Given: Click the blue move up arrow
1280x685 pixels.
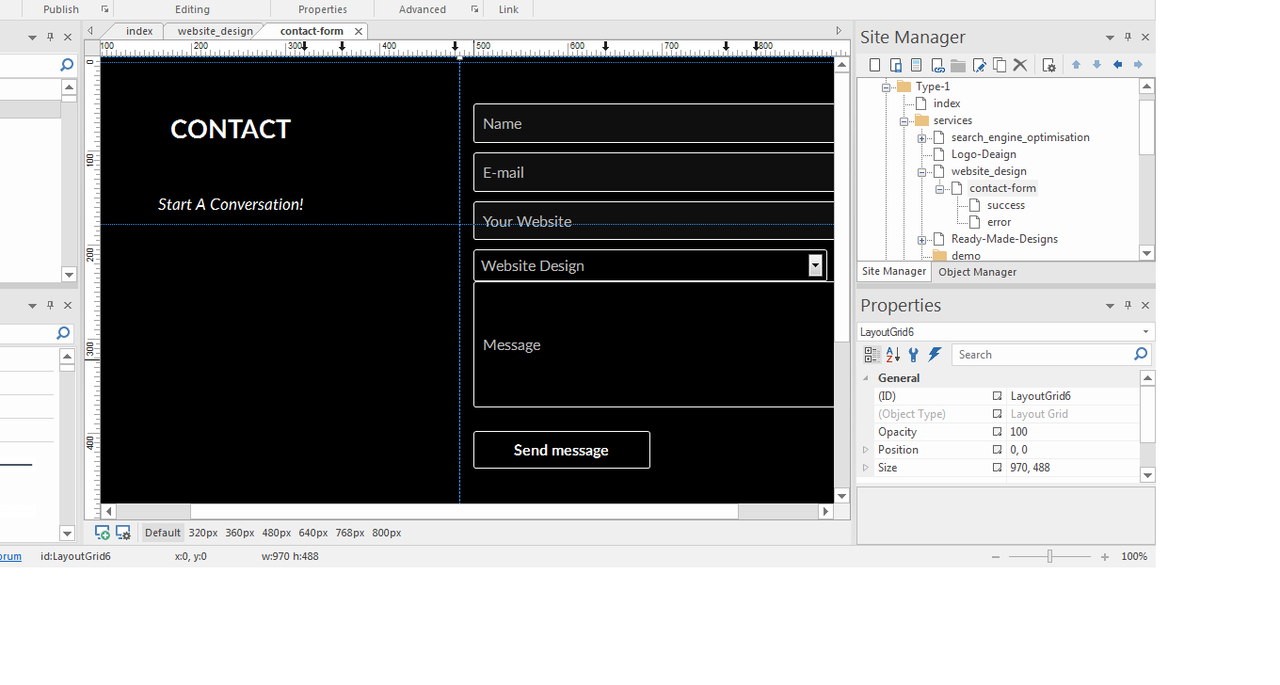Looking at the screenshot, I should coord(1076,65).
